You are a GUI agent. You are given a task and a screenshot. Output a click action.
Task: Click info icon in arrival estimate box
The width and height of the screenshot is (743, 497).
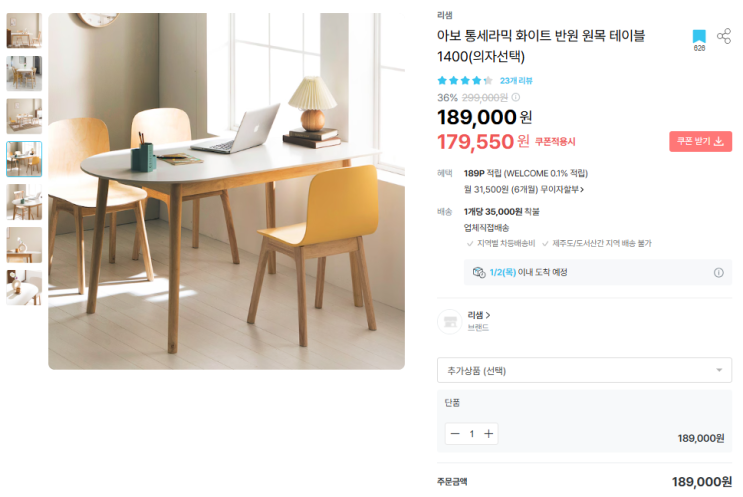(718, 272)
